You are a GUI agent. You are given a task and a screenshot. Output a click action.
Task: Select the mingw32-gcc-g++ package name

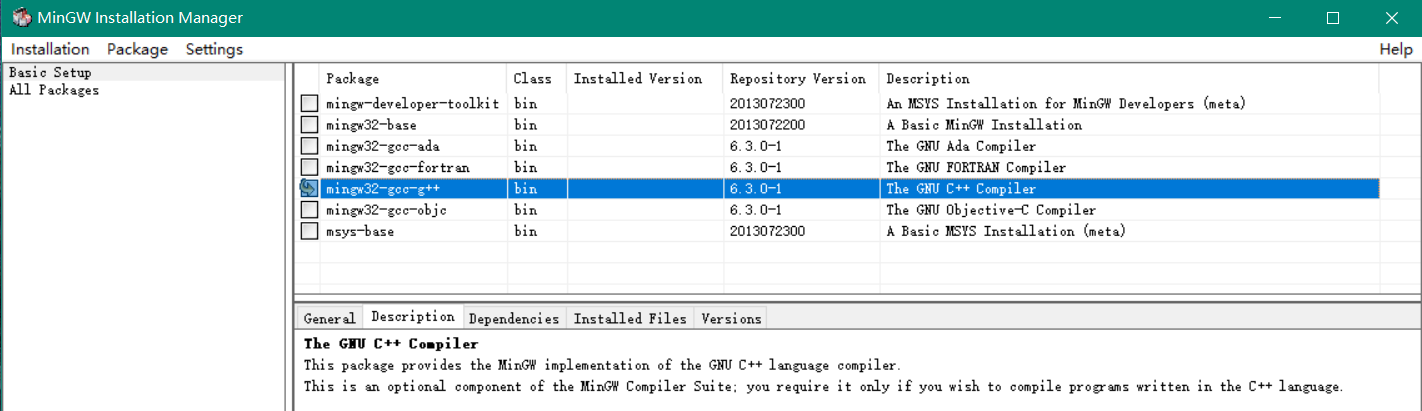pos(382,188)
